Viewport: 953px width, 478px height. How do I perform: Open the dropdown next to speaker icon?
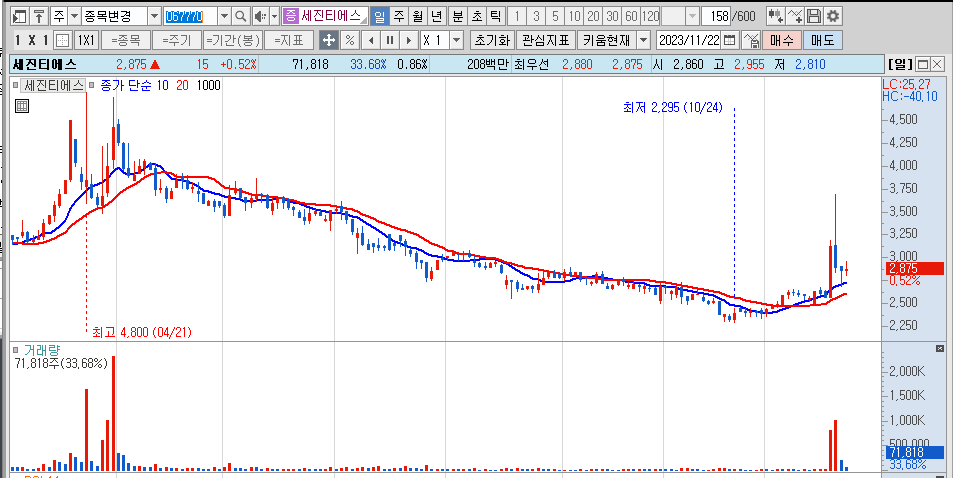coord(274,16)
